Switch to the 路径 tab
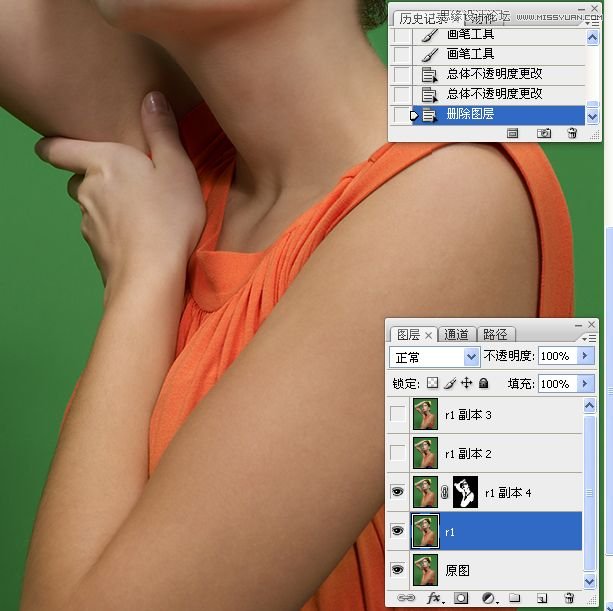The image size is (613, 611). (x=495, y=335)
